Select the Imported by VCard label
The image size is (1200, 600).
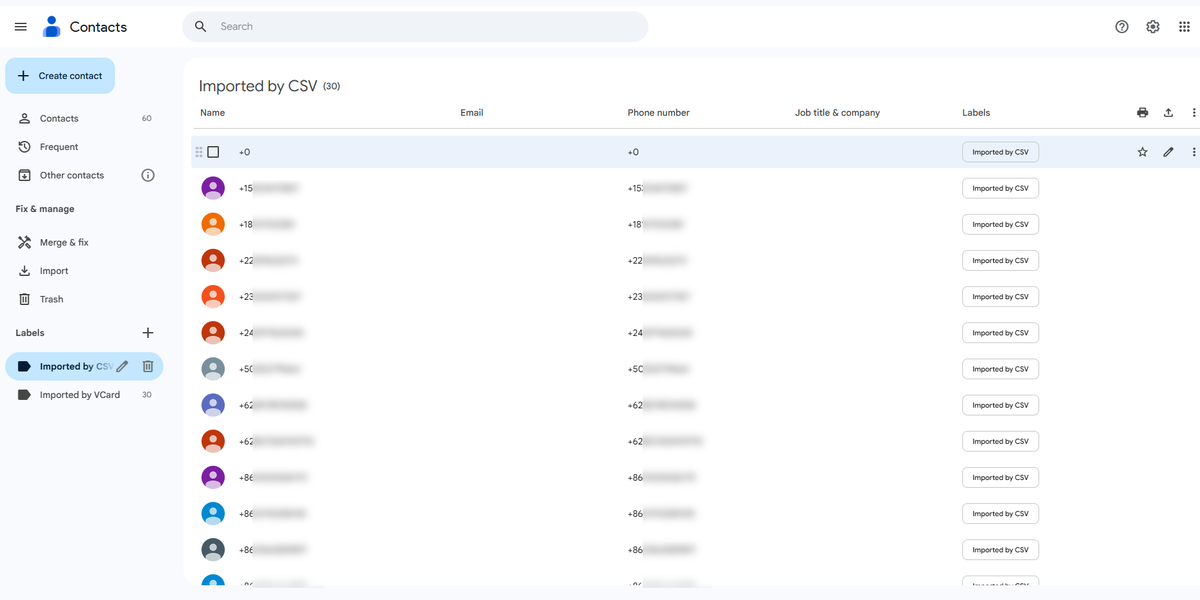coord(84,395)
